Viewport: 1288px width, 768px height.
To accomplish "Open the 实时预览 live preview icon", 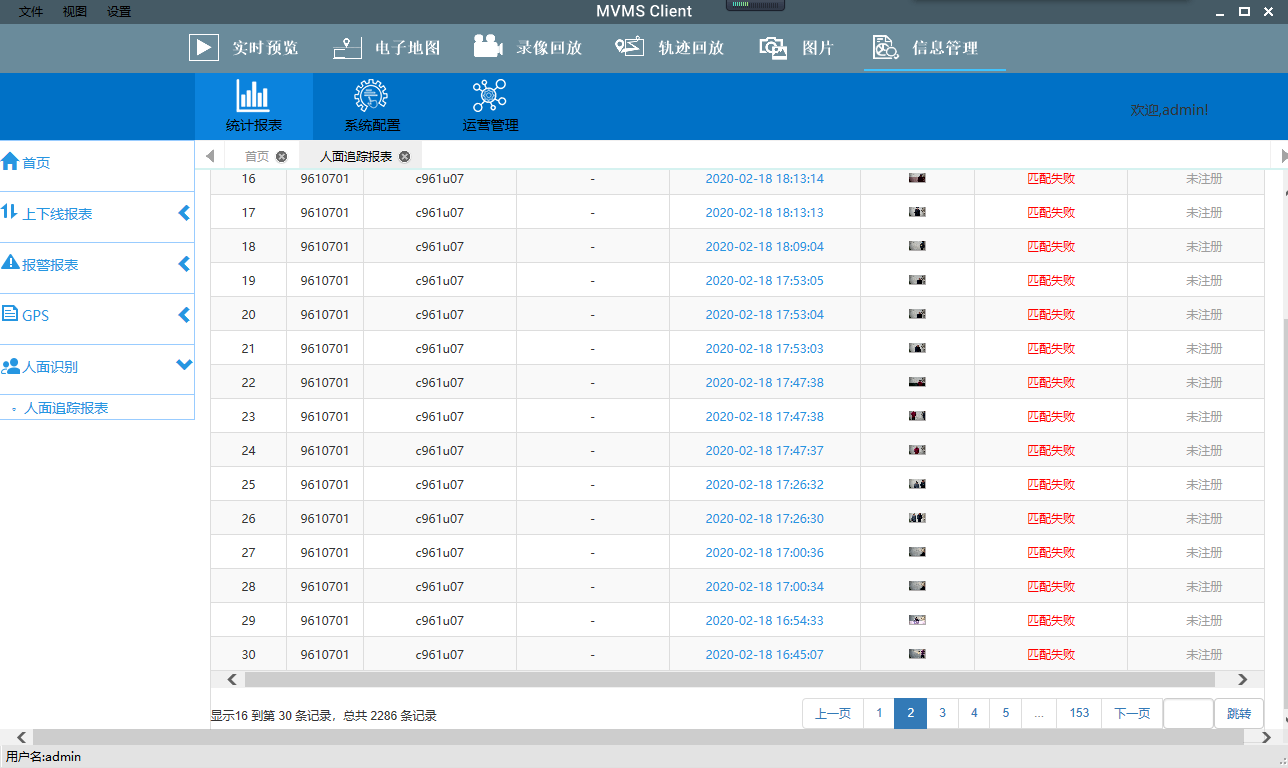I will click(204, 48).
